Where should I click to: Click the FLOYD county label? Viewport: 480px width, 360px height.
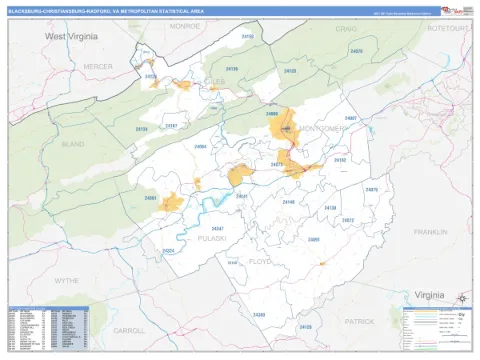[260, 262]
